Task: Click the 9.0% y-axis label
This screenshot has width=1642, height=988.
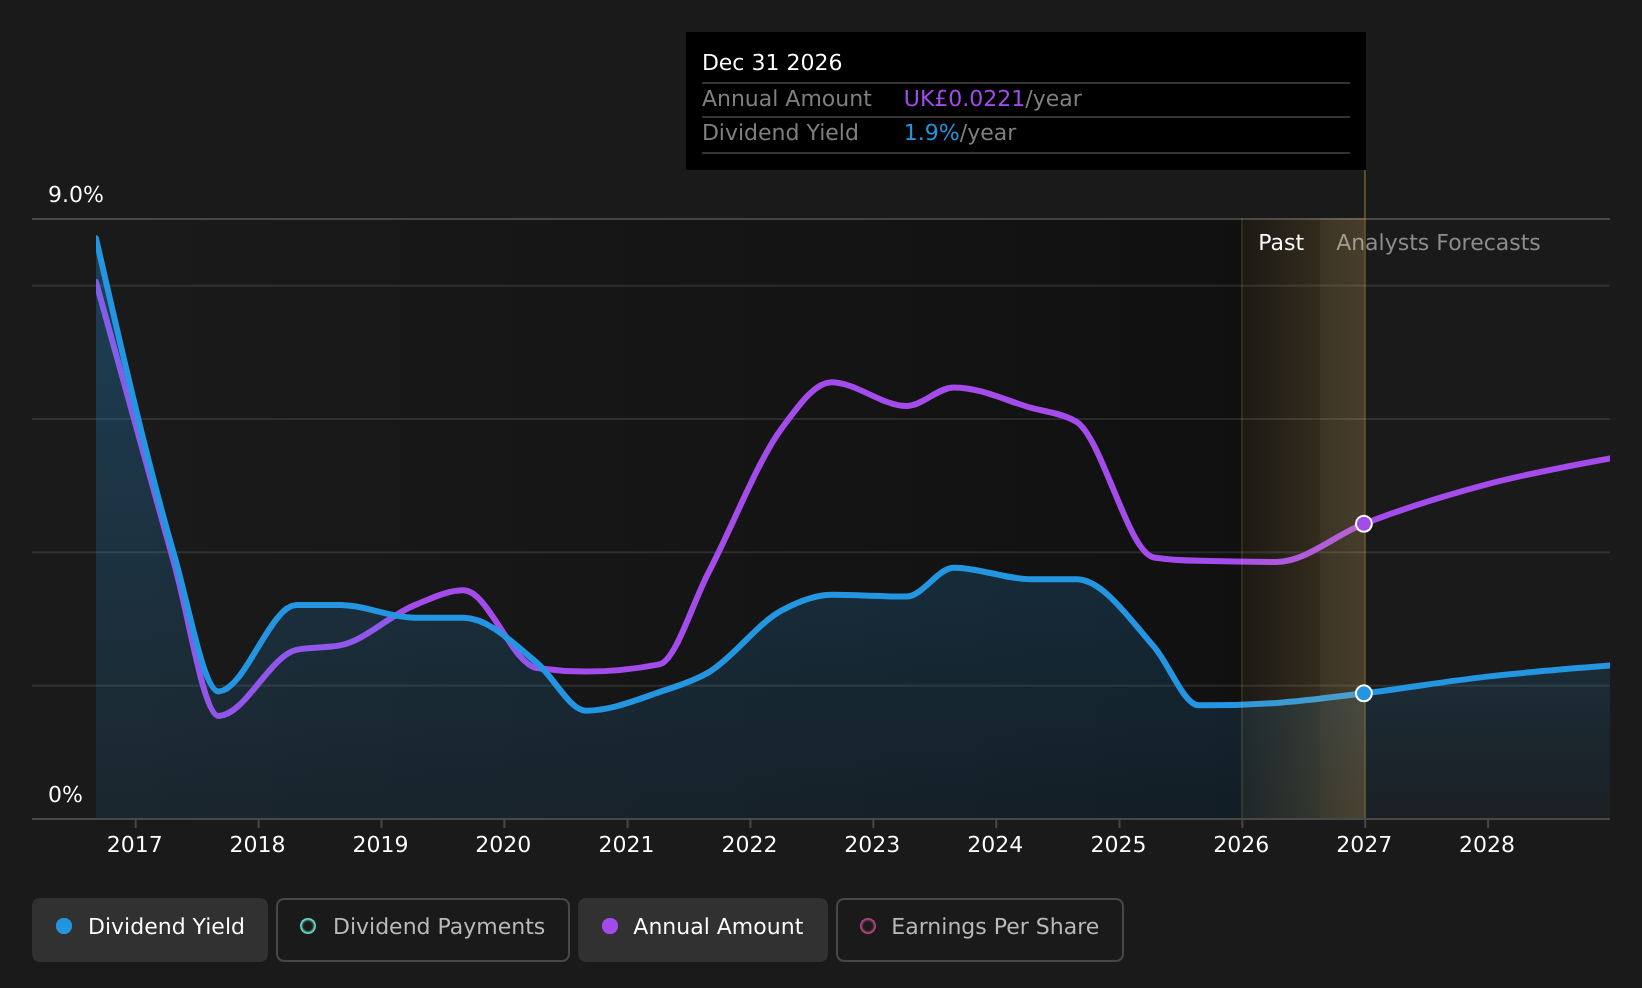Action: 76,195
